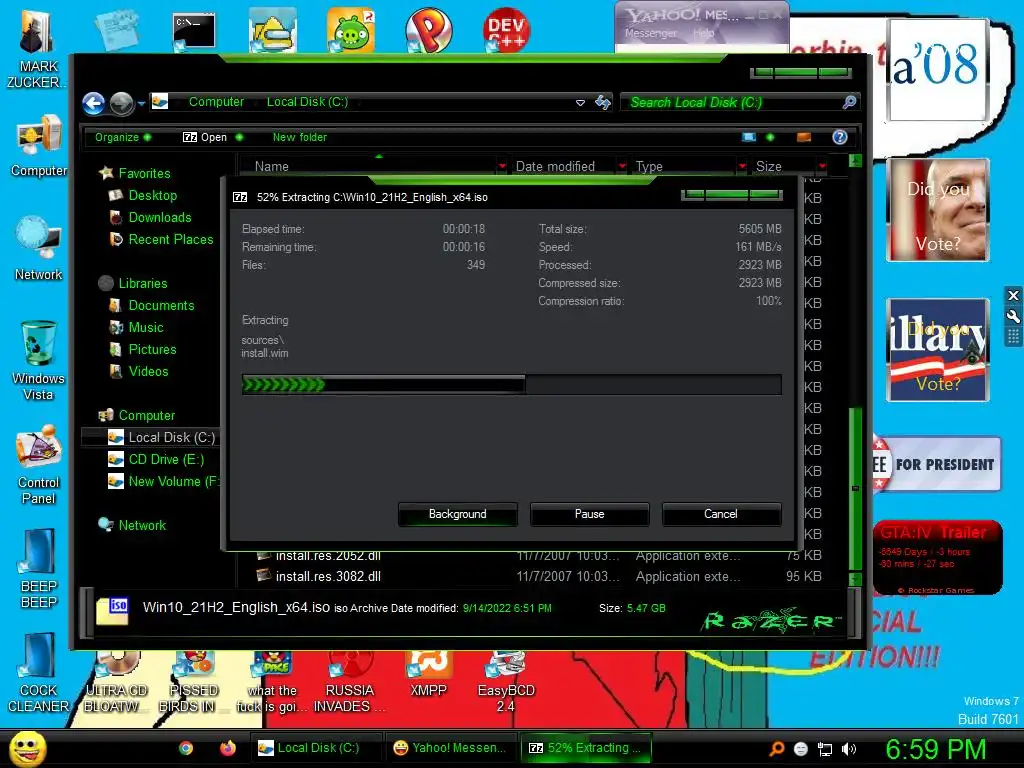Open Explorer help question mark icon
The height and width of the screenshot is (768, 1024).
pos(840,137)
